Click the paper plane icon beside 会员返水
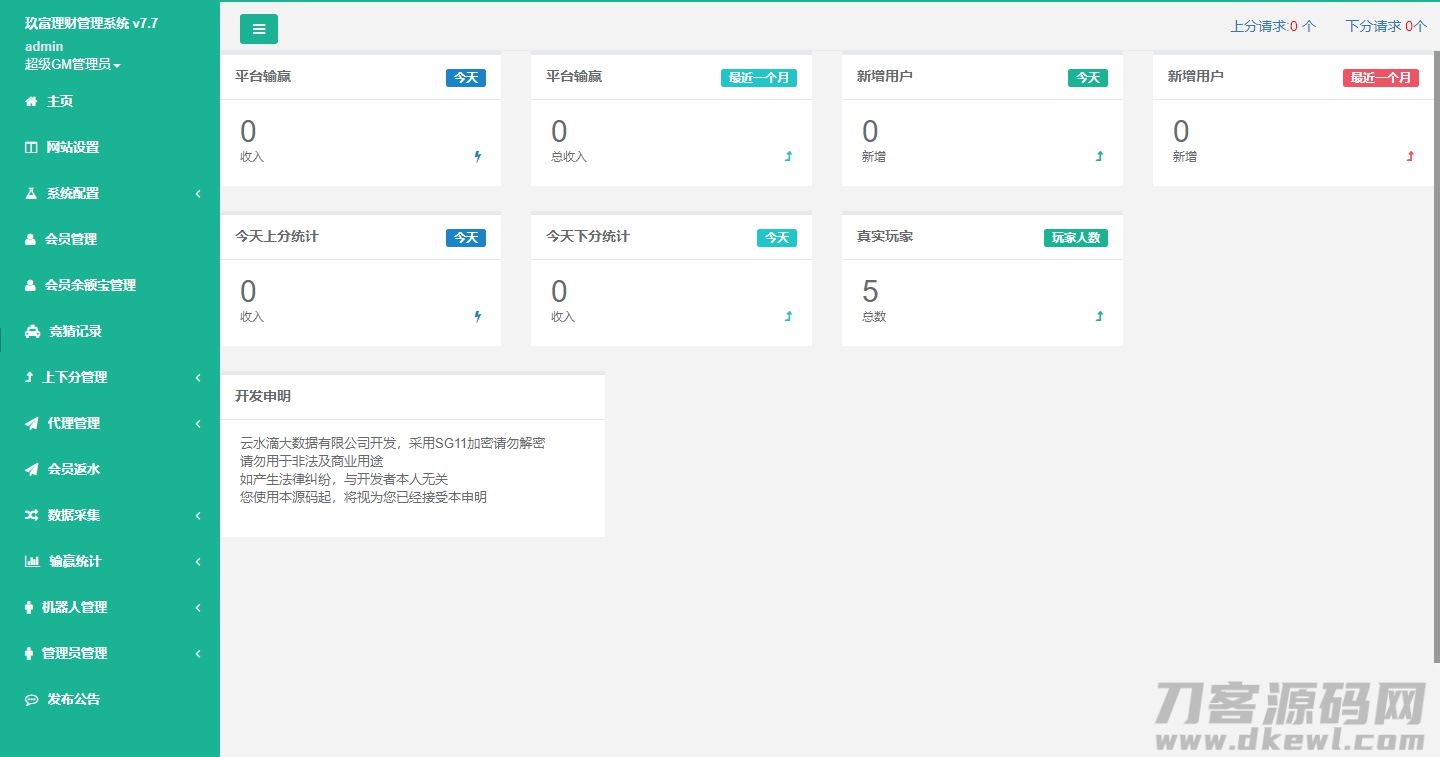The image size is (1440, 757). [31, 469]
